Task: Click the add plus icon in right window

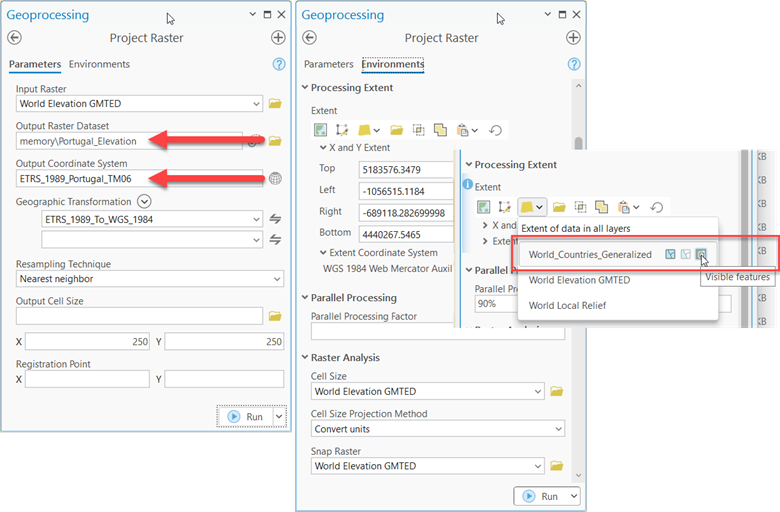Action: [573, 37]
